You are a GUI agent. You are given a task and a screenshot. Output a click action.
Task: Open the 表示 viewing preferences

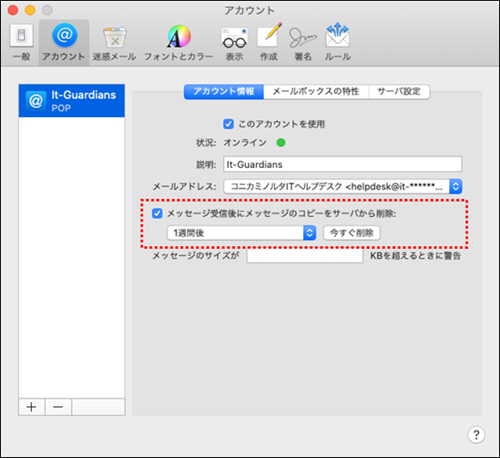coord(234,42)
